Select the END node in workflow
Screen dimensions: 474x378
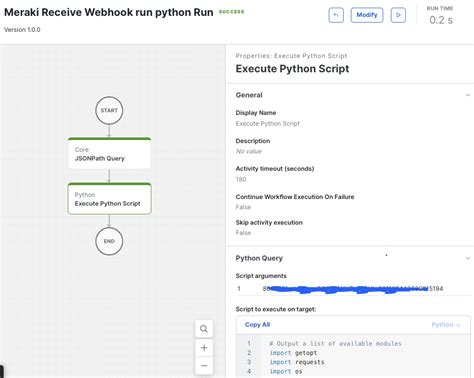click(x=109, y=241)
